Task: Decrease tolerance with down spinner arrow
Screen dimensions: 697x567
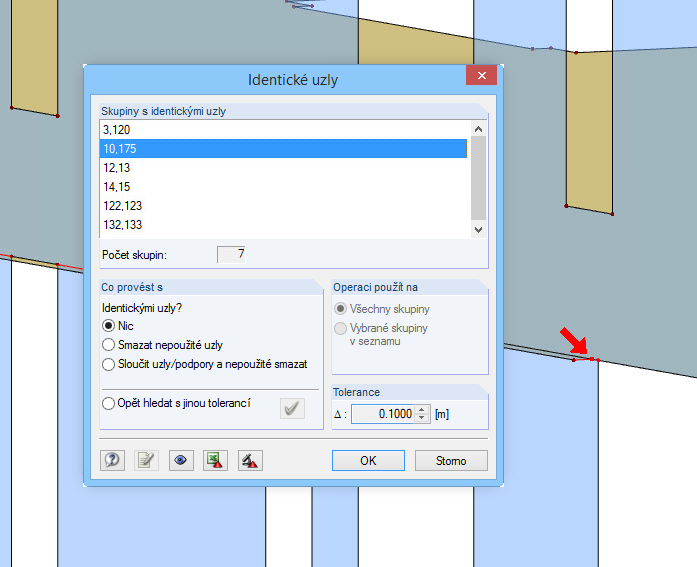Action: pyautogui.click(x=422, y=419)
